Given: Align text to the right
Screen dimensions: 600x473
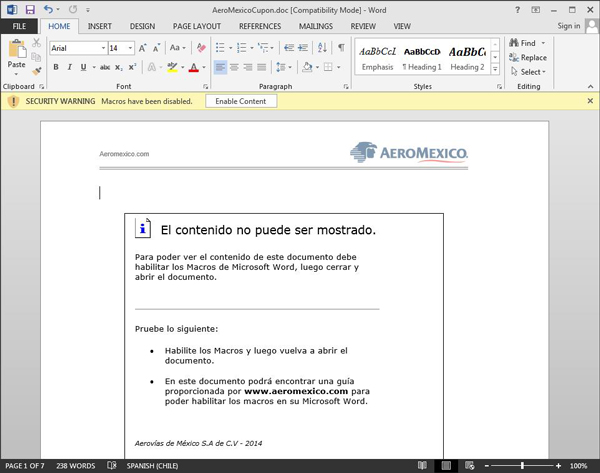Looking at the screenshot, I should click(x=248, y=67).
